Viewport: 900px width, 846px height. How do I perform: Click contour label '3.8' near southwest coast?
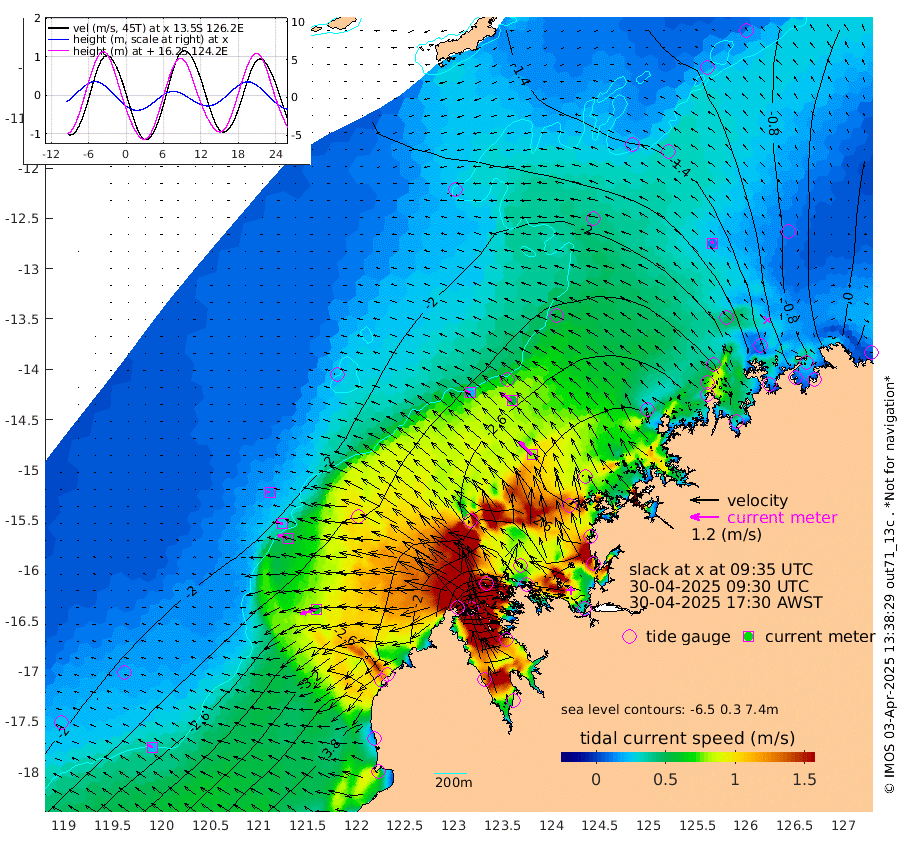coord(331,750)
